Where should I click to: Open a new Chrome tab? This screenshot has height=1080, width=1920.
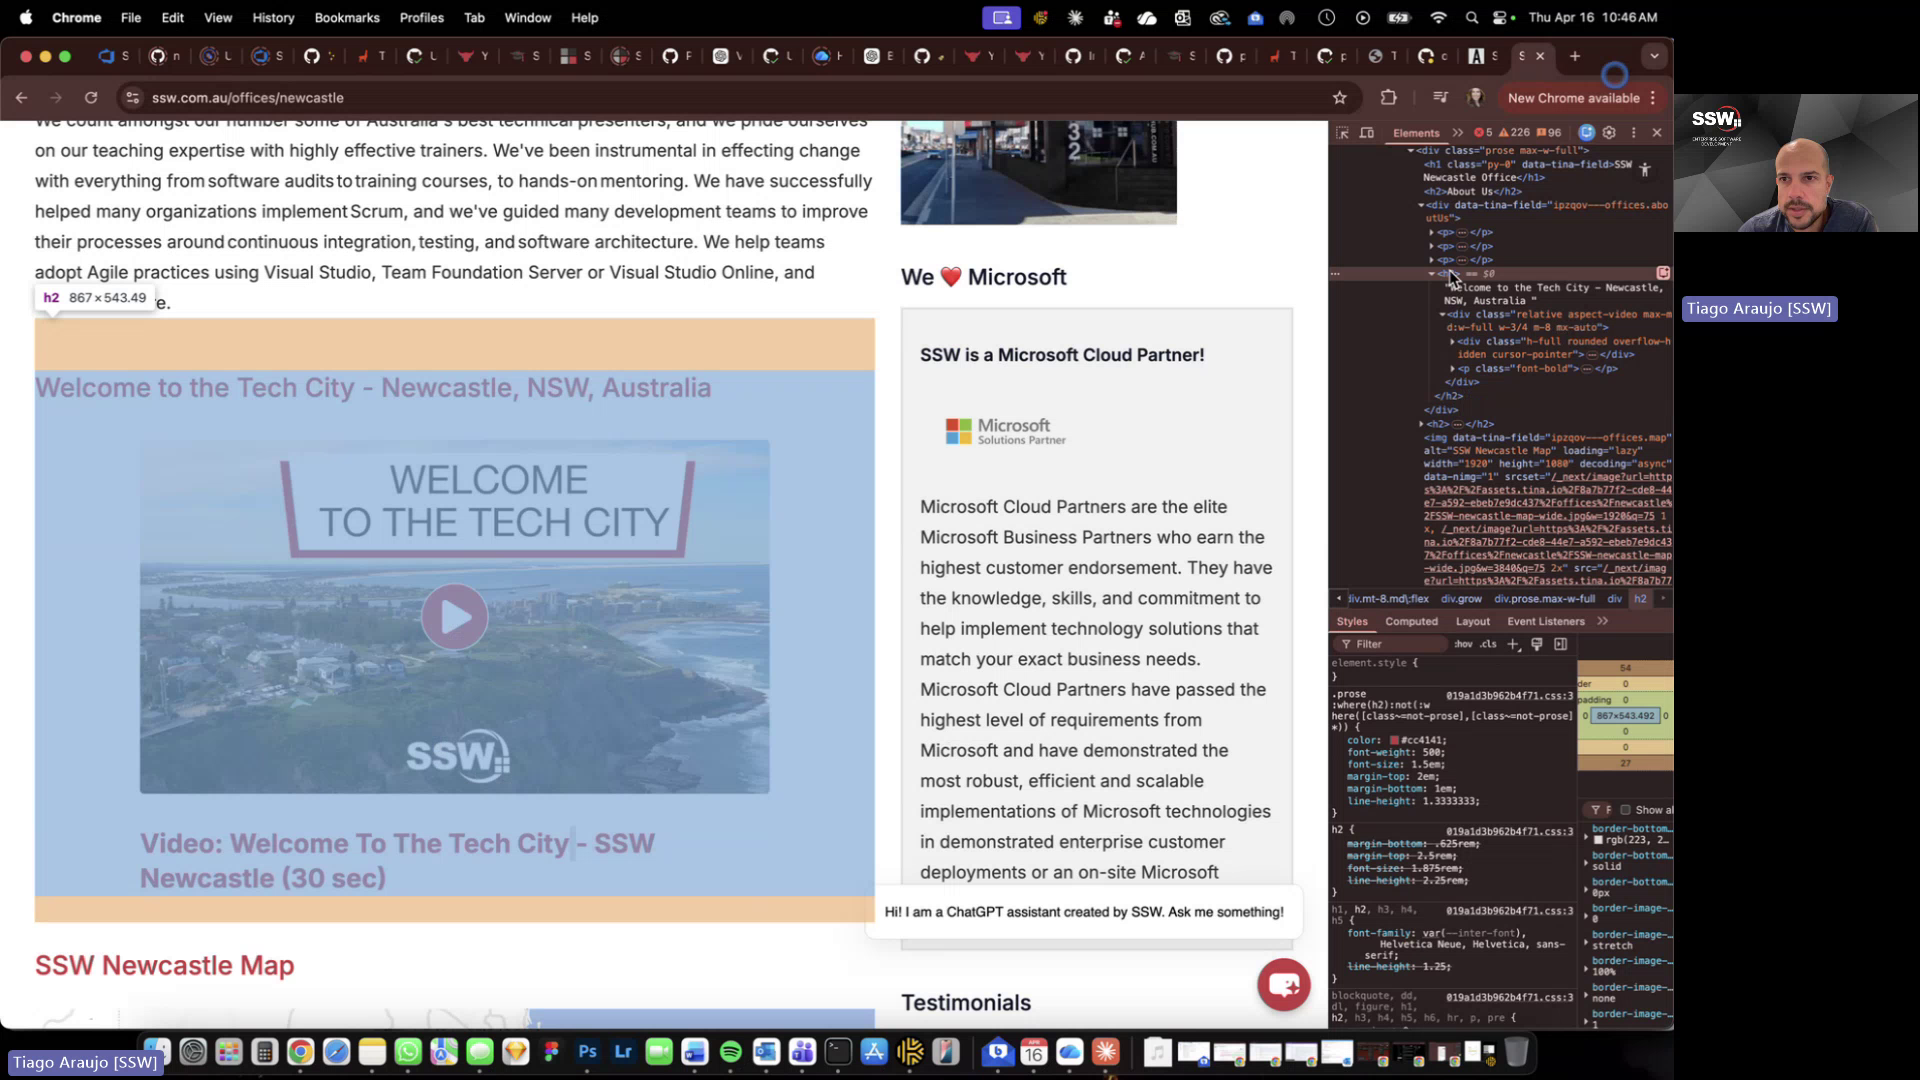(1575, 56)
